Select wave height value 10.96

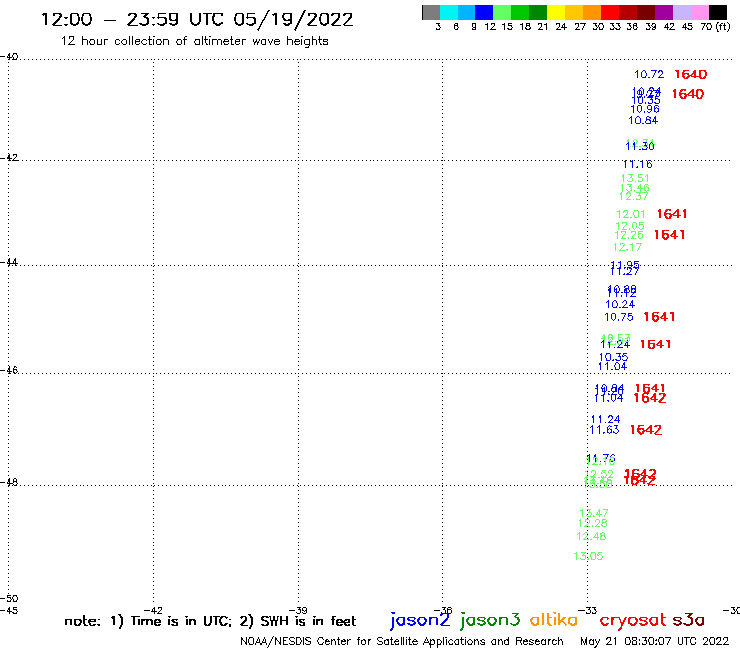click(x=645, y=109)
